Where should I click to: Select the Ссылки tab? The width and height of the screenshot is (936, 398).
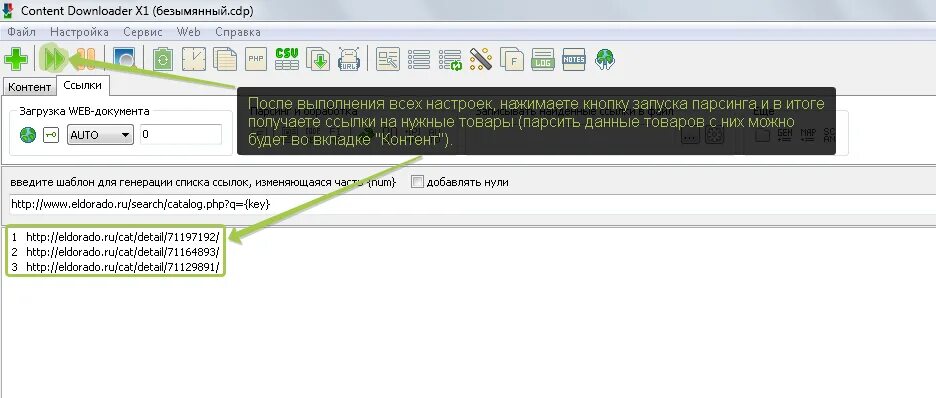coord(82,85)
